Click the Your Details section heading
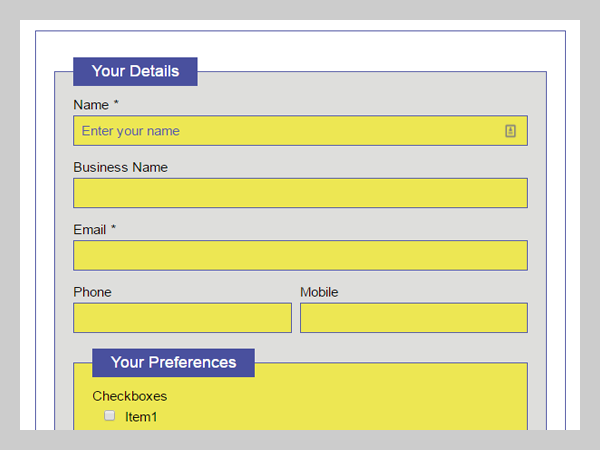This screenshot has height=450, width=600. [x=135, y=71]
